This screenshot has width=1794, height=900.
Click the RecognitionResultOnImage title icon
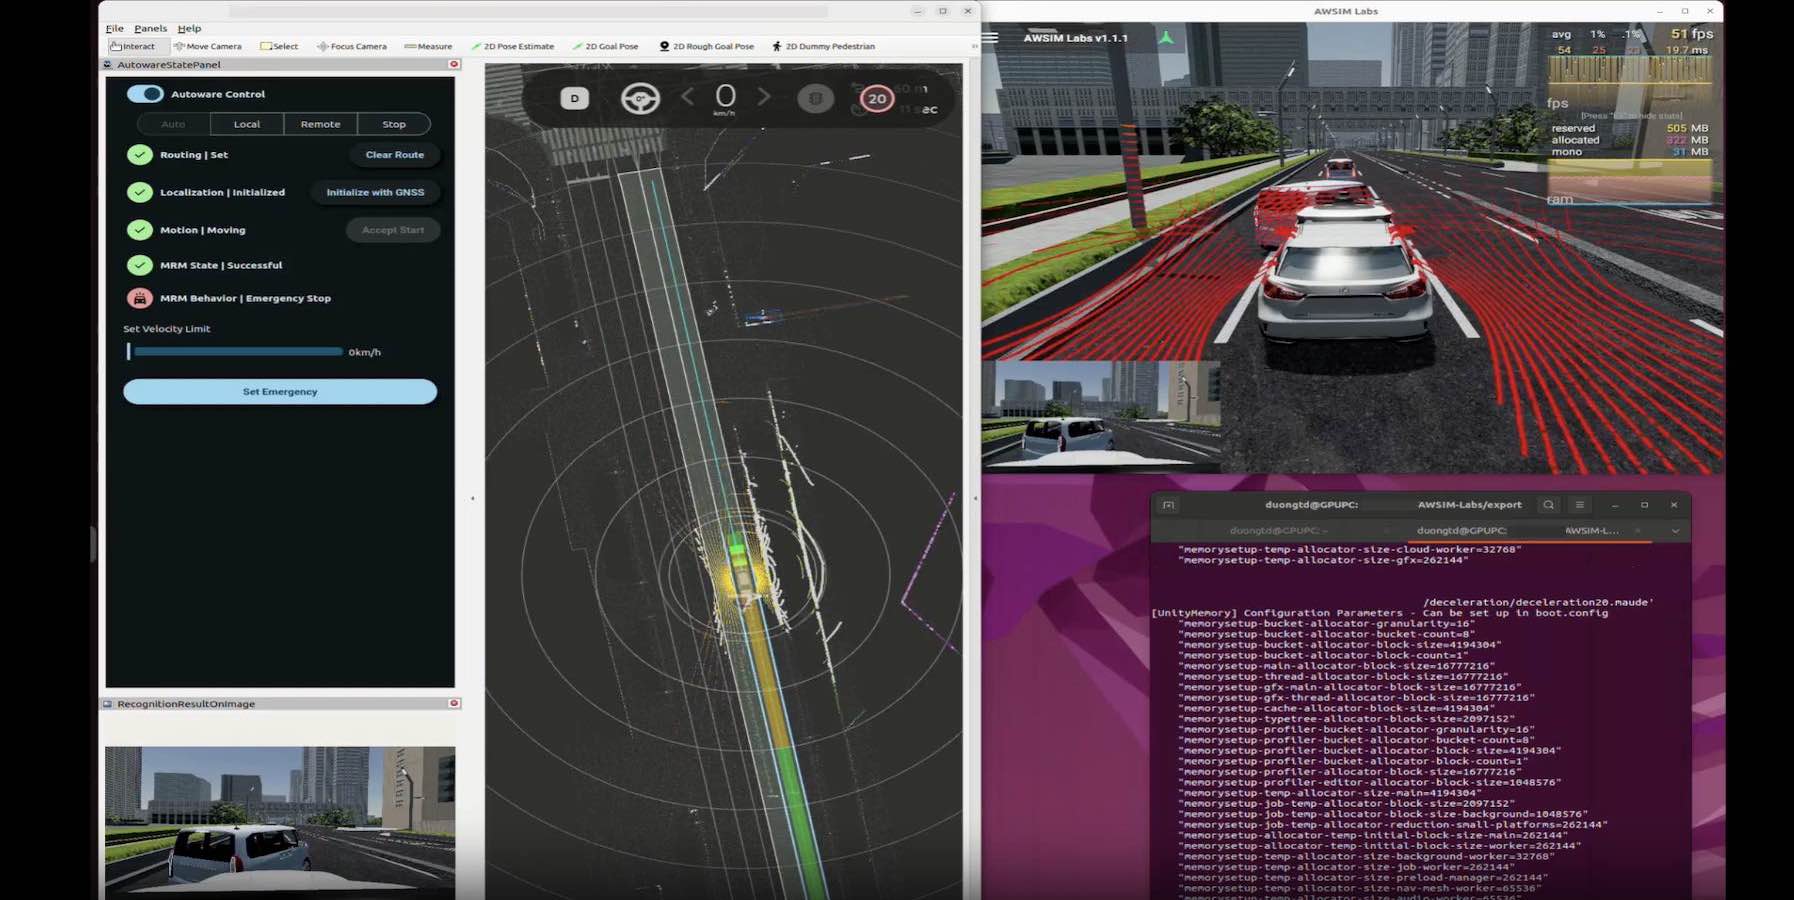pos(108,703)
